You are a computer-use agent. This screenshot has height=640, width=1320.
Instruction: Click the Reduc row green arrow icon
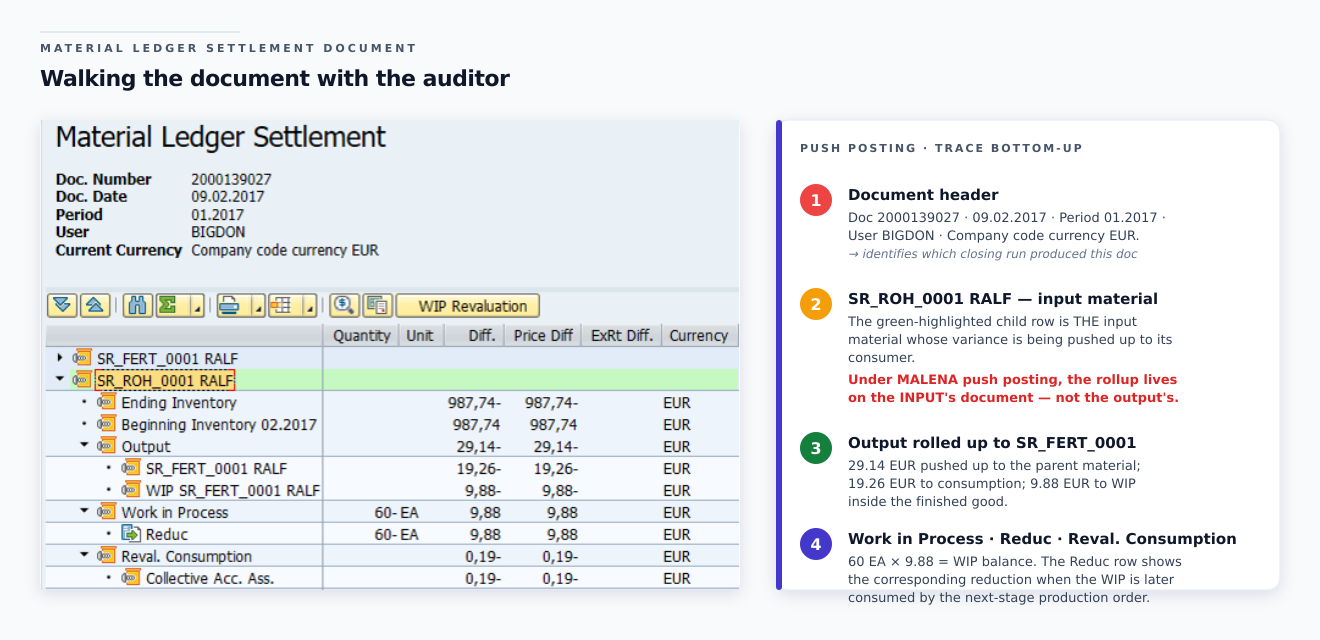[x=131, y=534]
